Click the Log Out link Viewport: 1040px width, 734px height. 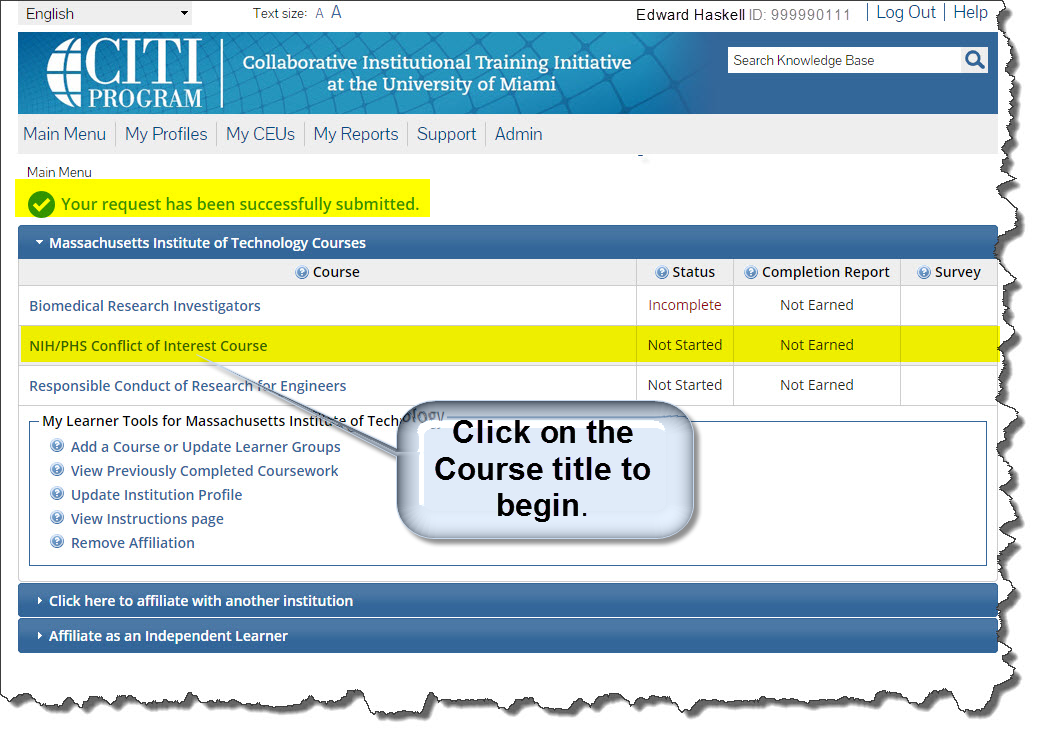tap(906, 13)
